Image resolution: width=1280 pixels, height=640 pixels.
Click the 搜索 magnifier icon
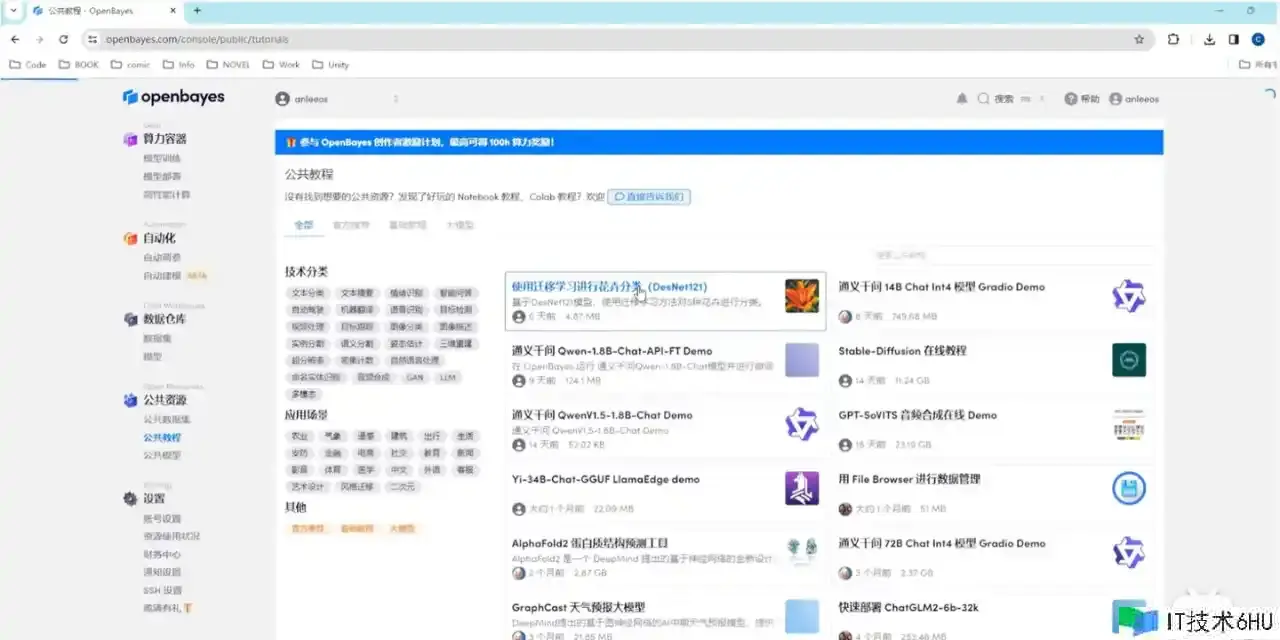coord(983,99)
